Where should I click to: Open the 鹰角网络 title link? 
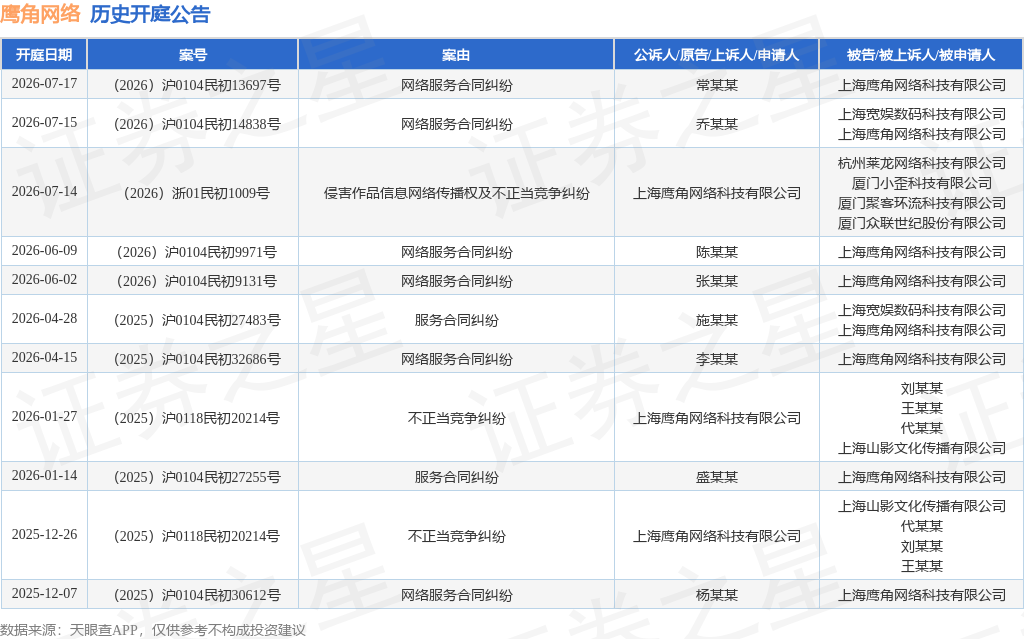pyautogui.click(x=40, y=14)
